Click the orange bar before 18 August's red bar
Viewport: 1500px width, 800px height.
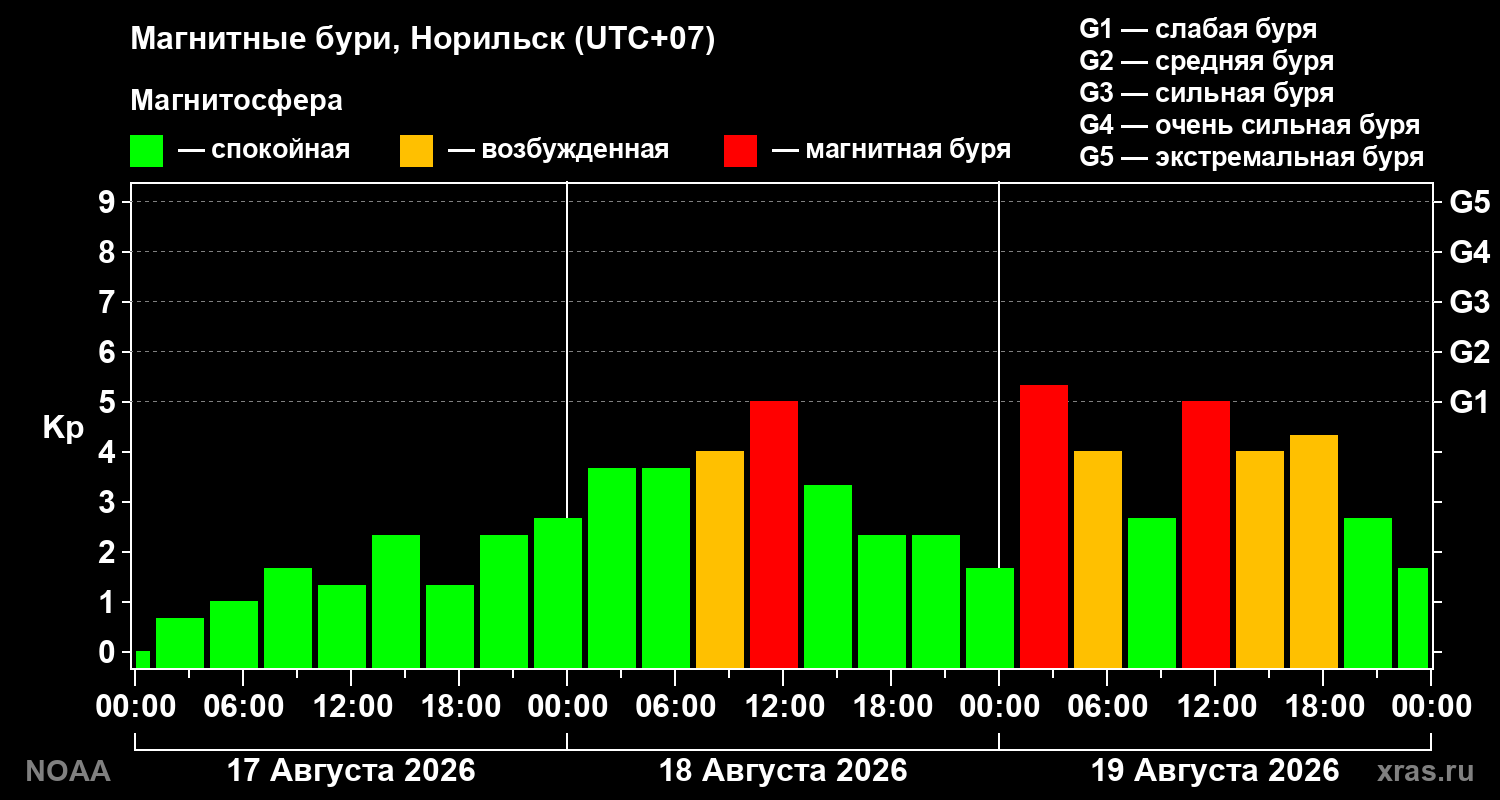pyautogui.click(x=720, y=559)
